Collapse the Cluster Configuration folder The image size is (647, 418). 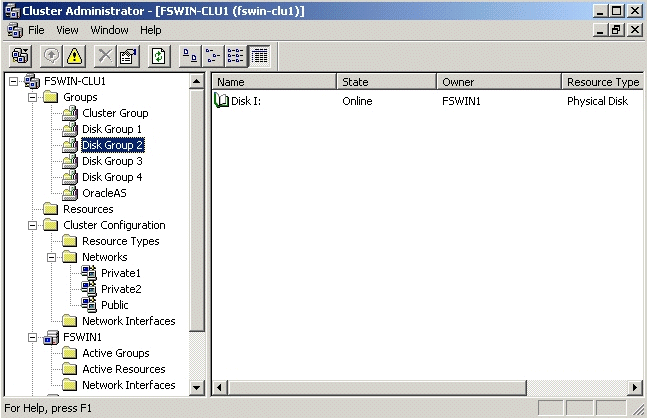(32, 225)
